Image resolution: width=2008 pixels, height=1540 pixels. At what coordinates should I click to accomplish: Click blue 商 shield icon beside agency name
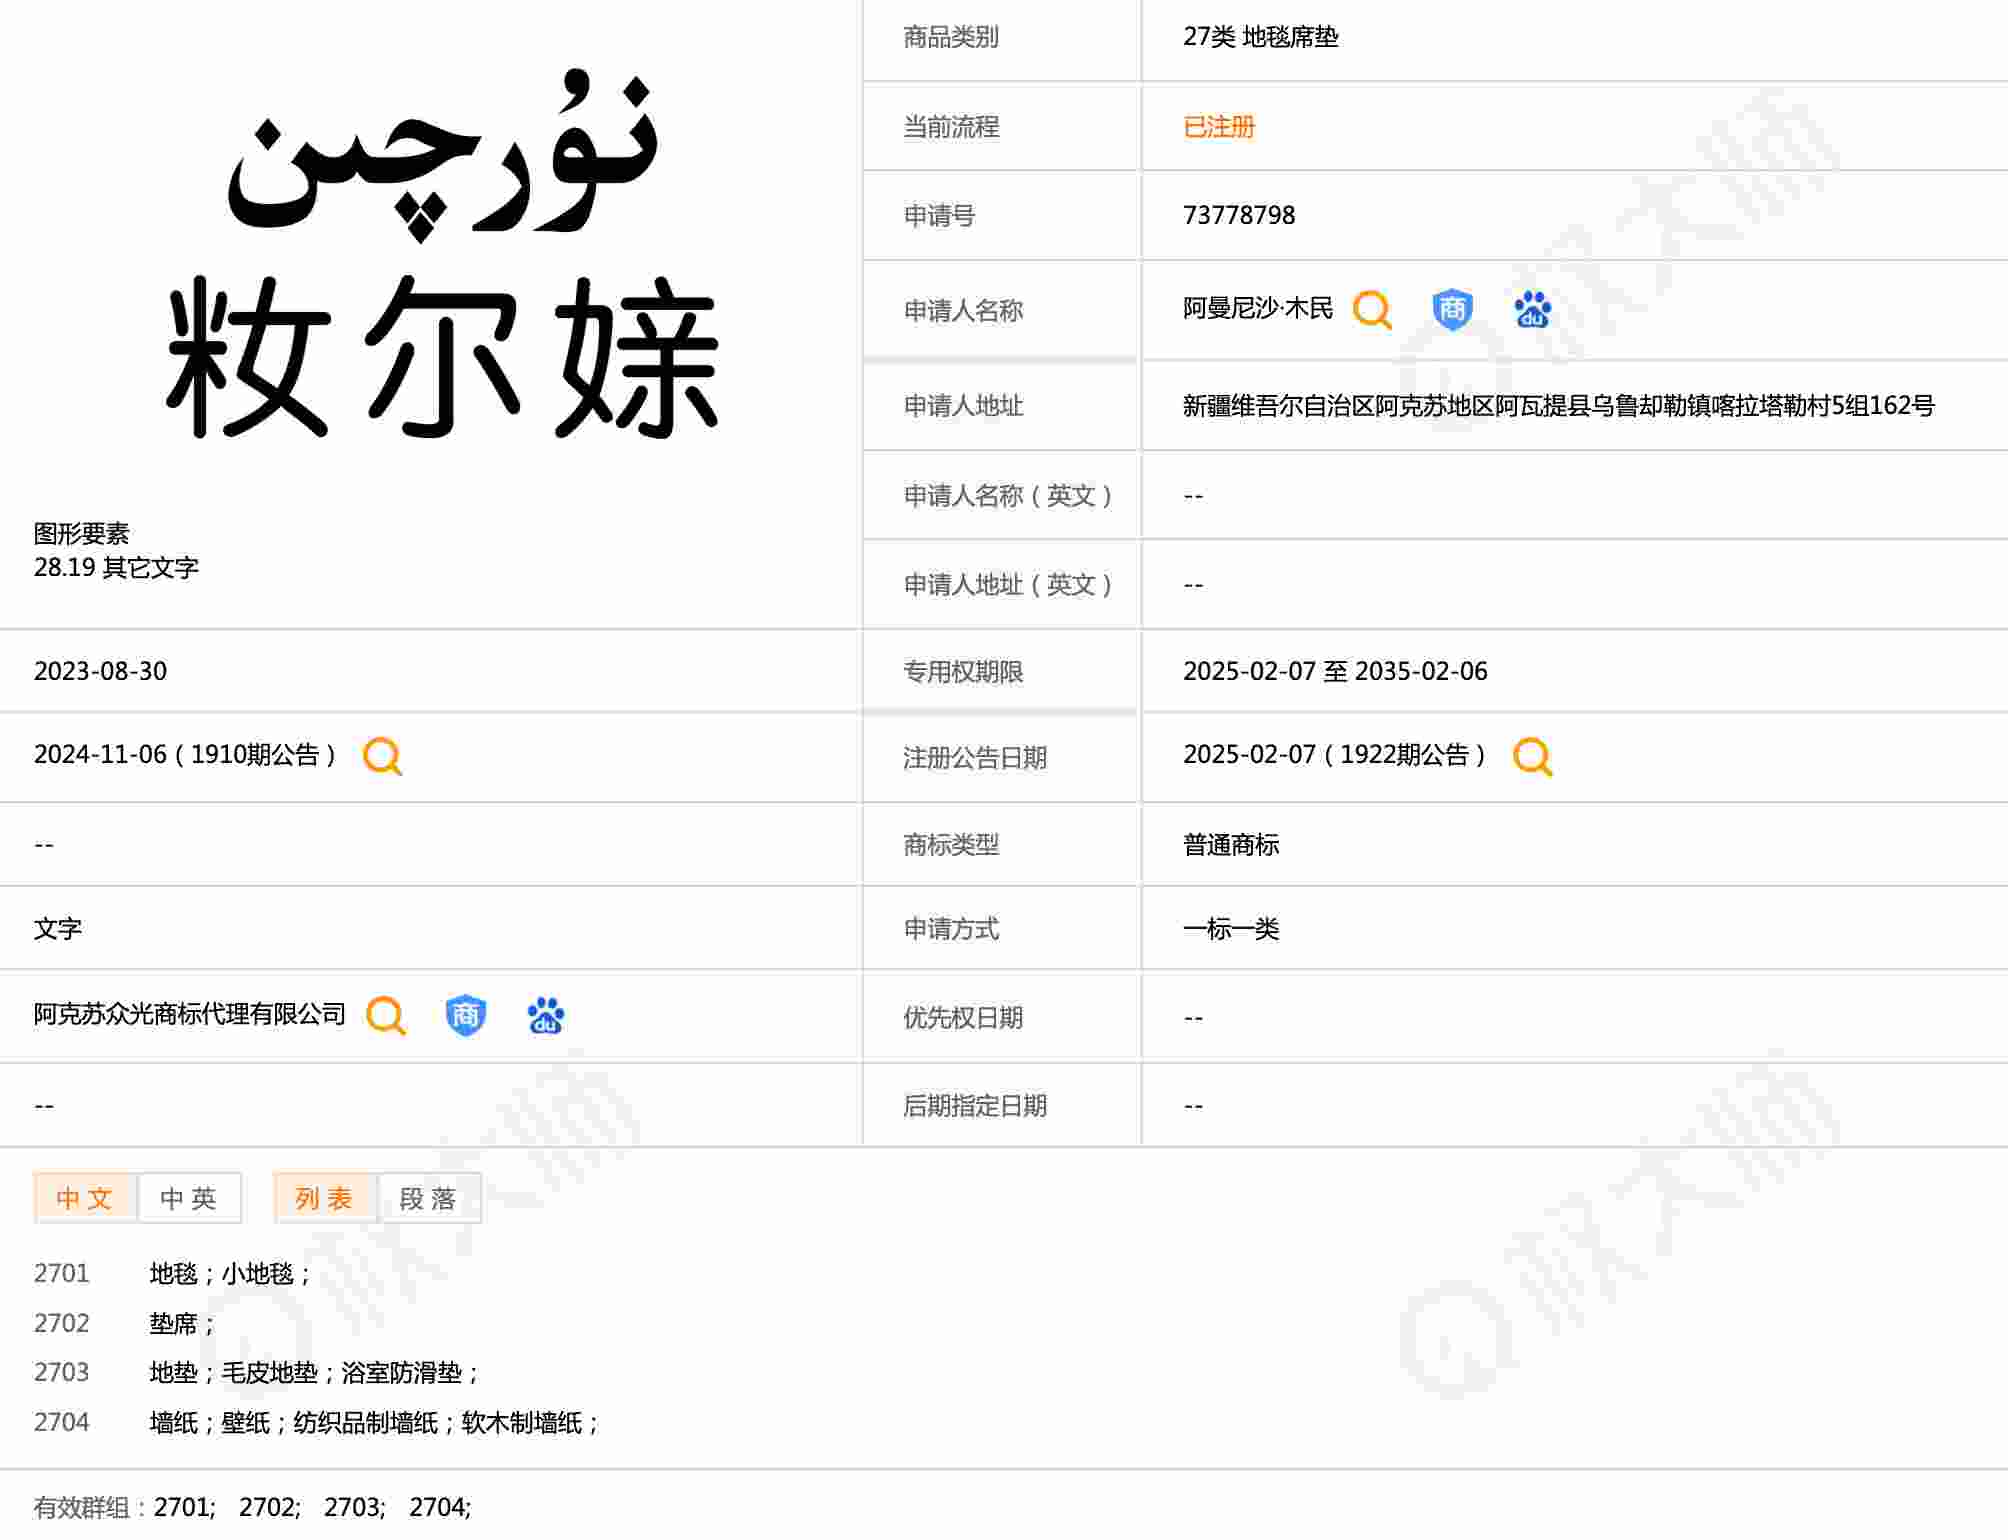pyautogui.click(x=466, y=1015)
